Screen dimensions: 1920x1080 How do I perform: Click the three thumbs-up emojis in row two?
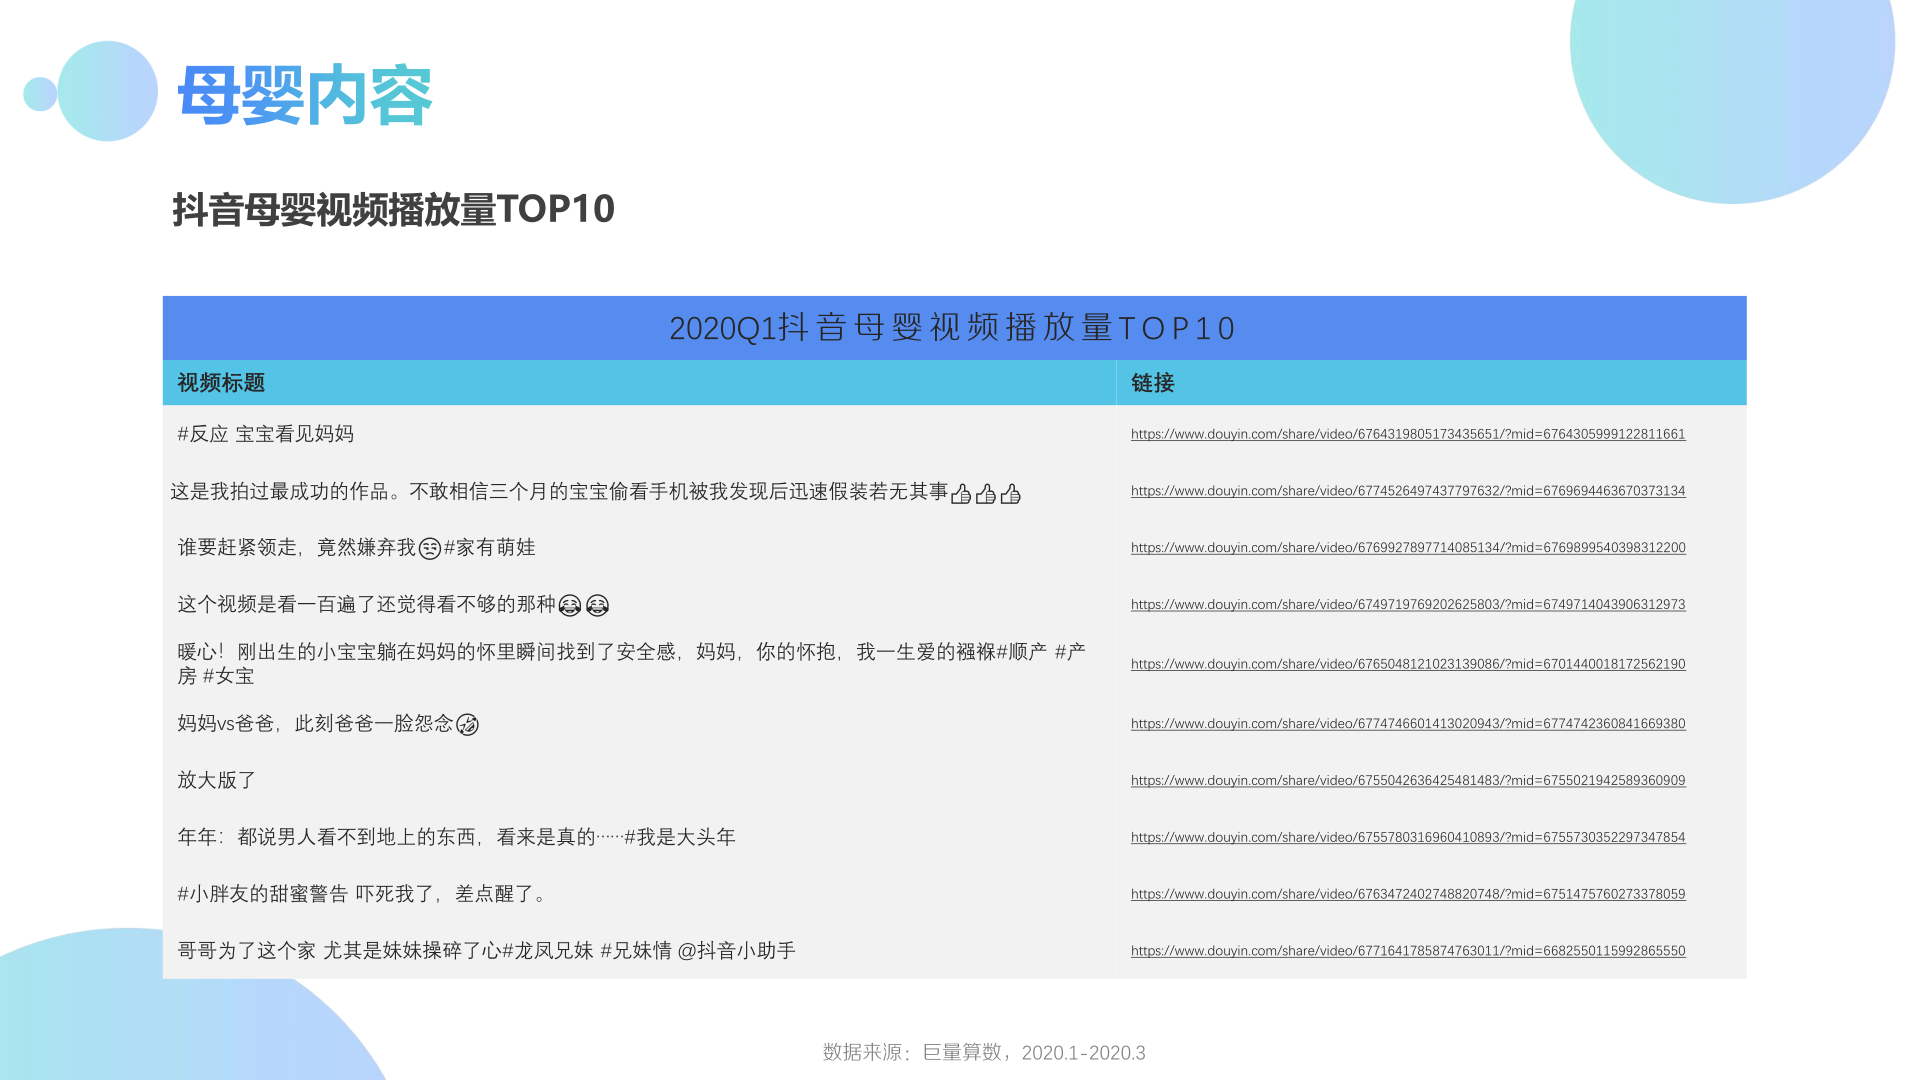986,494
